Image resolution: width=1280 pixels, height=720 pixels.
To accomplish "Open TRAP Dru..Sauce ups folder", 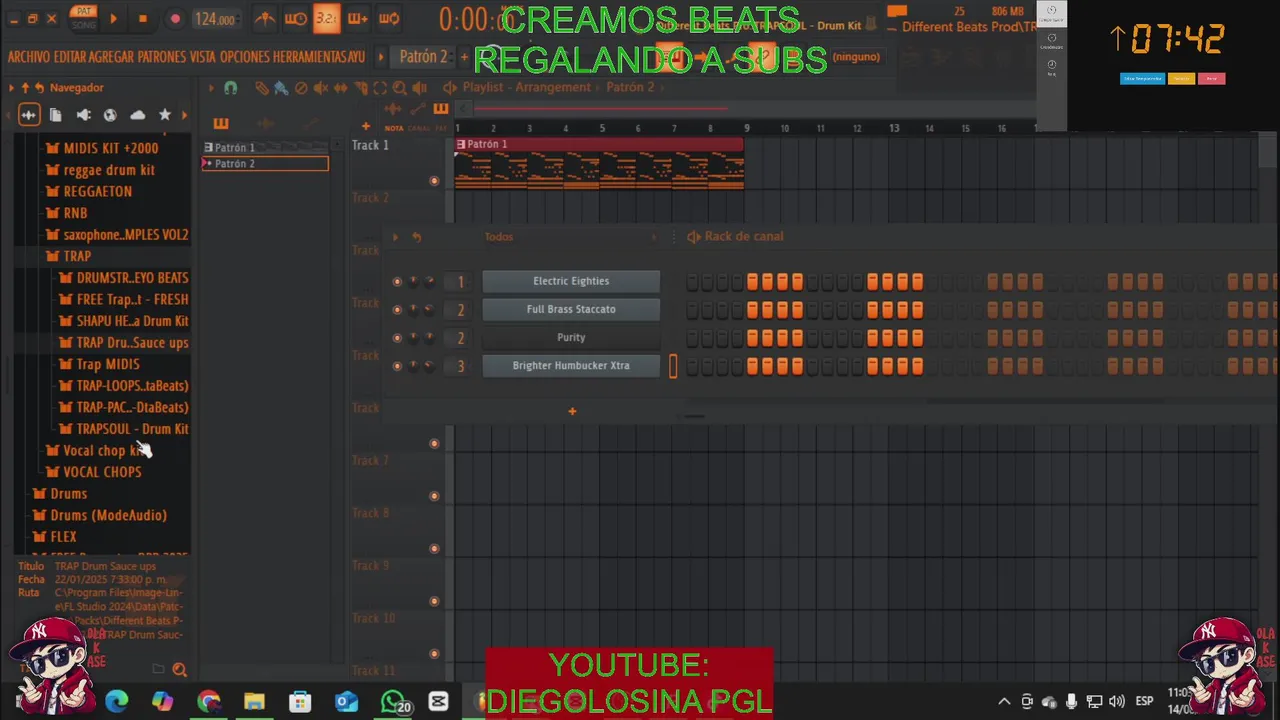I will coord(123,342).
